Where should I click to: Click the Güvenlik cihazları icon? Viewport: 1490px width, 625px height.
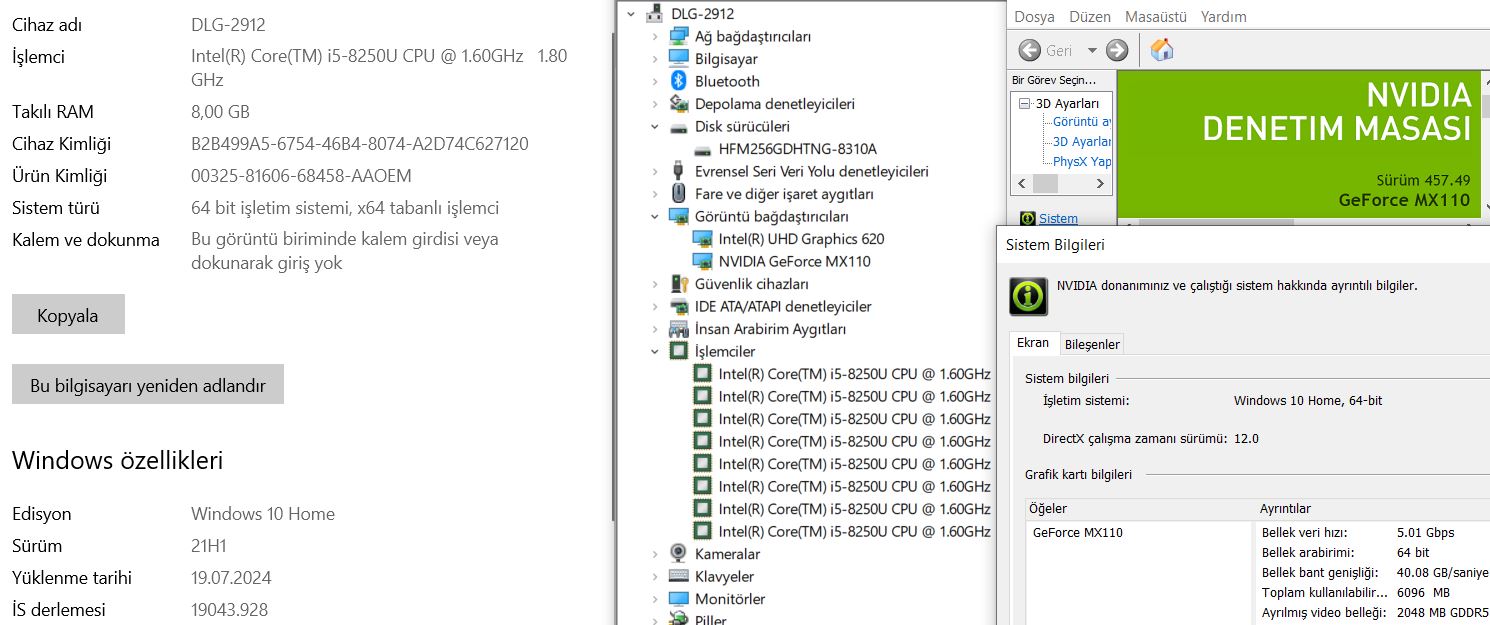click(x=679, y=284)
